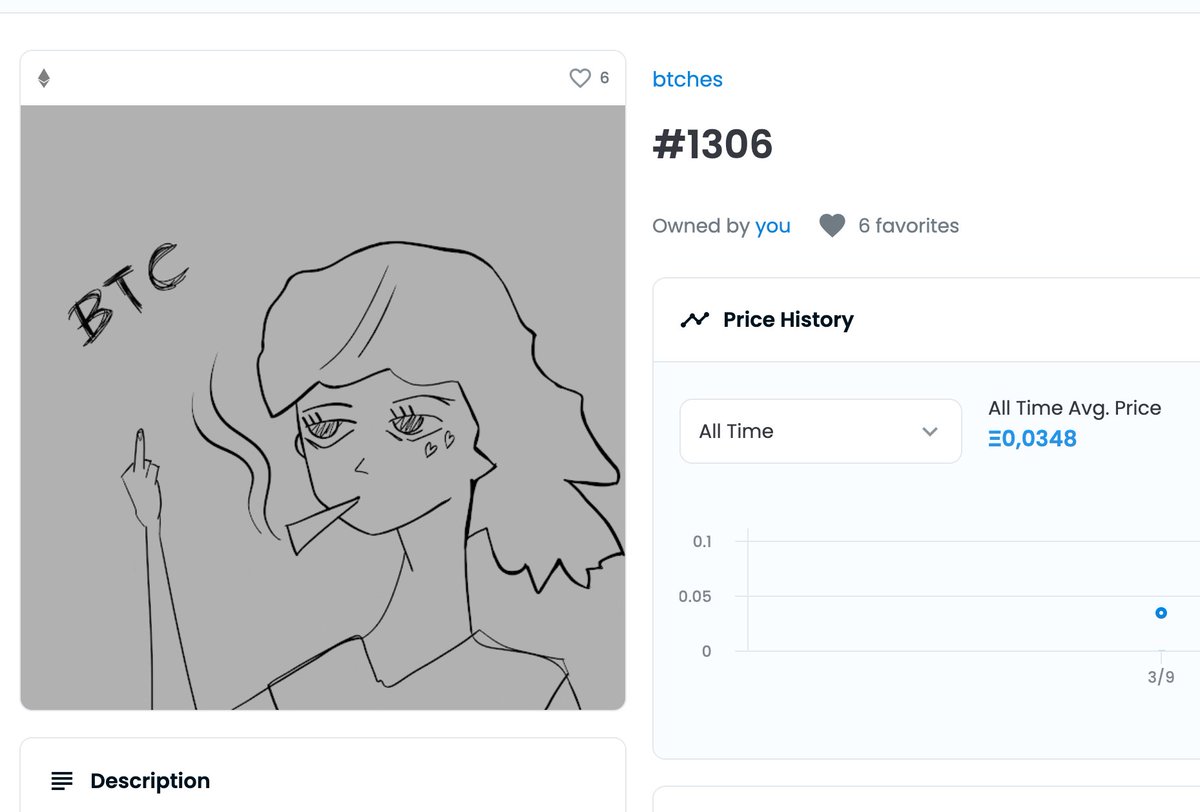
Task: Click the filled heart beside 6 favorites
Action: point(832,226)
